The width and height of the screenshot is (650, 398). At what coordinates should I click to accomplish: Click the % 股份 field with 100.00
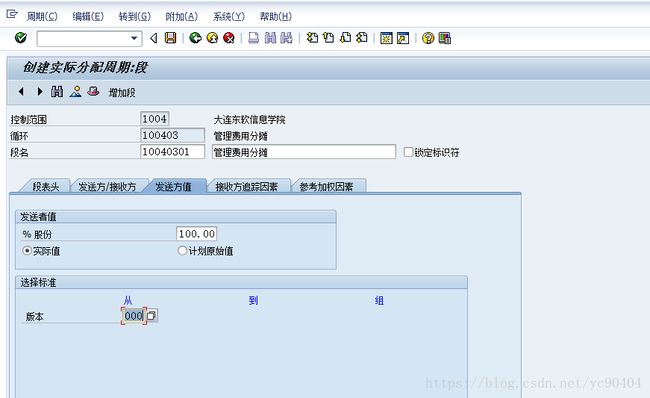click(196, 234)
